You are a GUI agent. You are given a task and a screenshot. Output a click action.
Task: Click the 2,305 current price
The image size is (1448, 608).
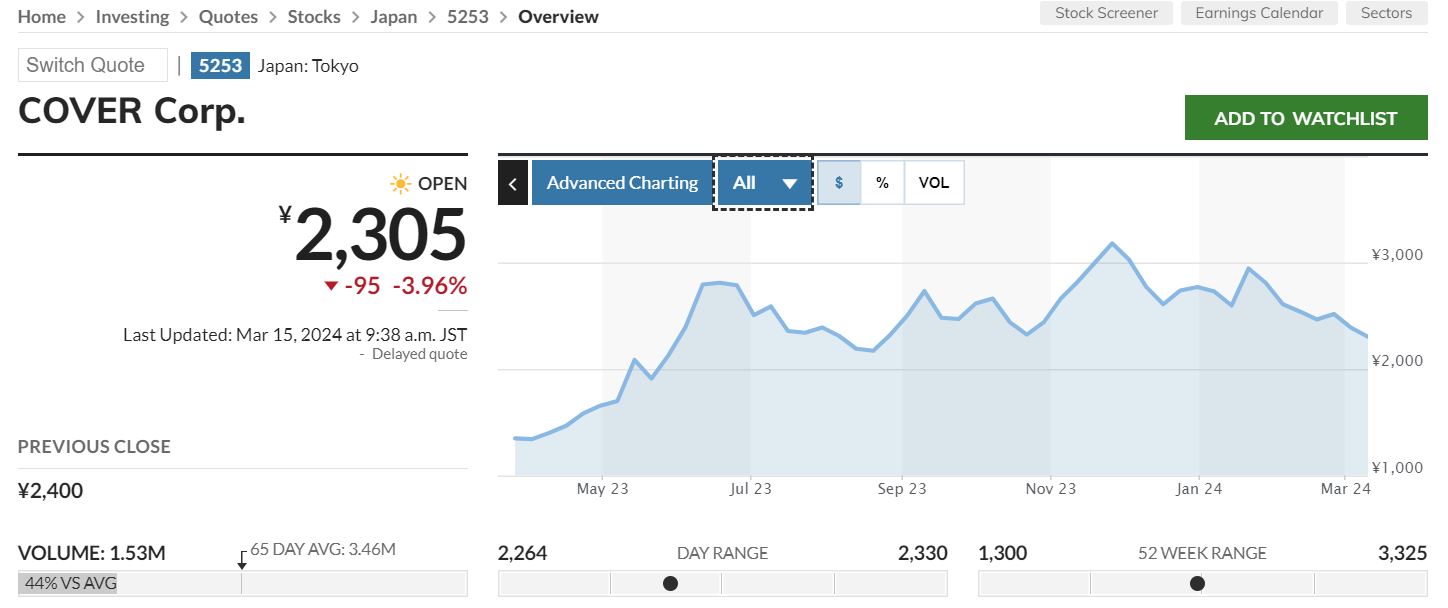380,235
